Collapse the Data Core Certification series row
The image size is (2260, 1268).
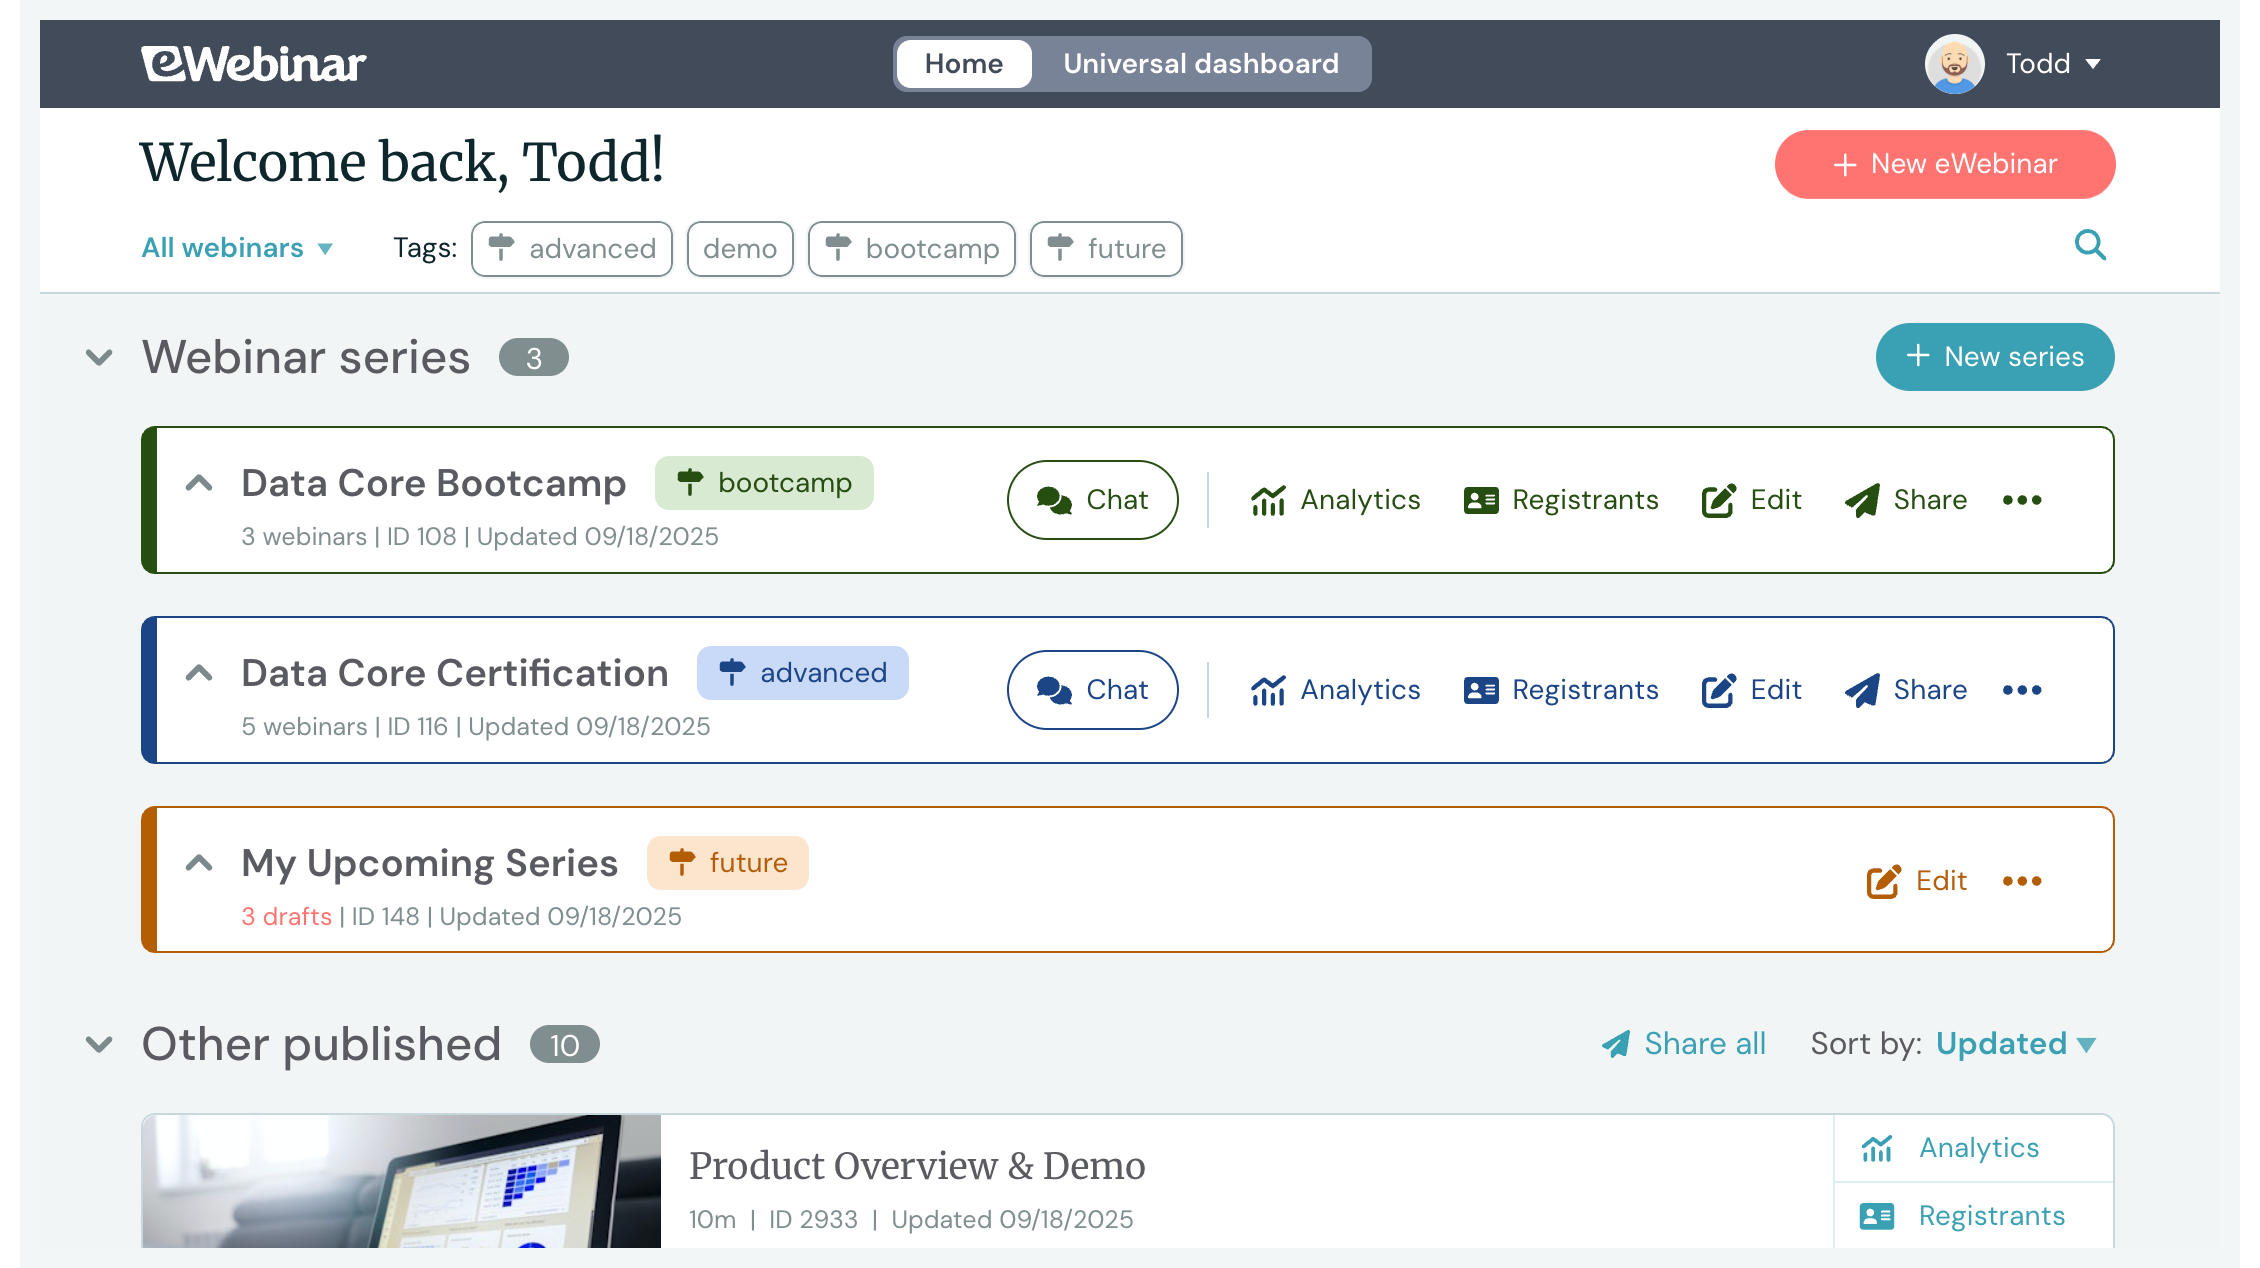pos(199,673)
